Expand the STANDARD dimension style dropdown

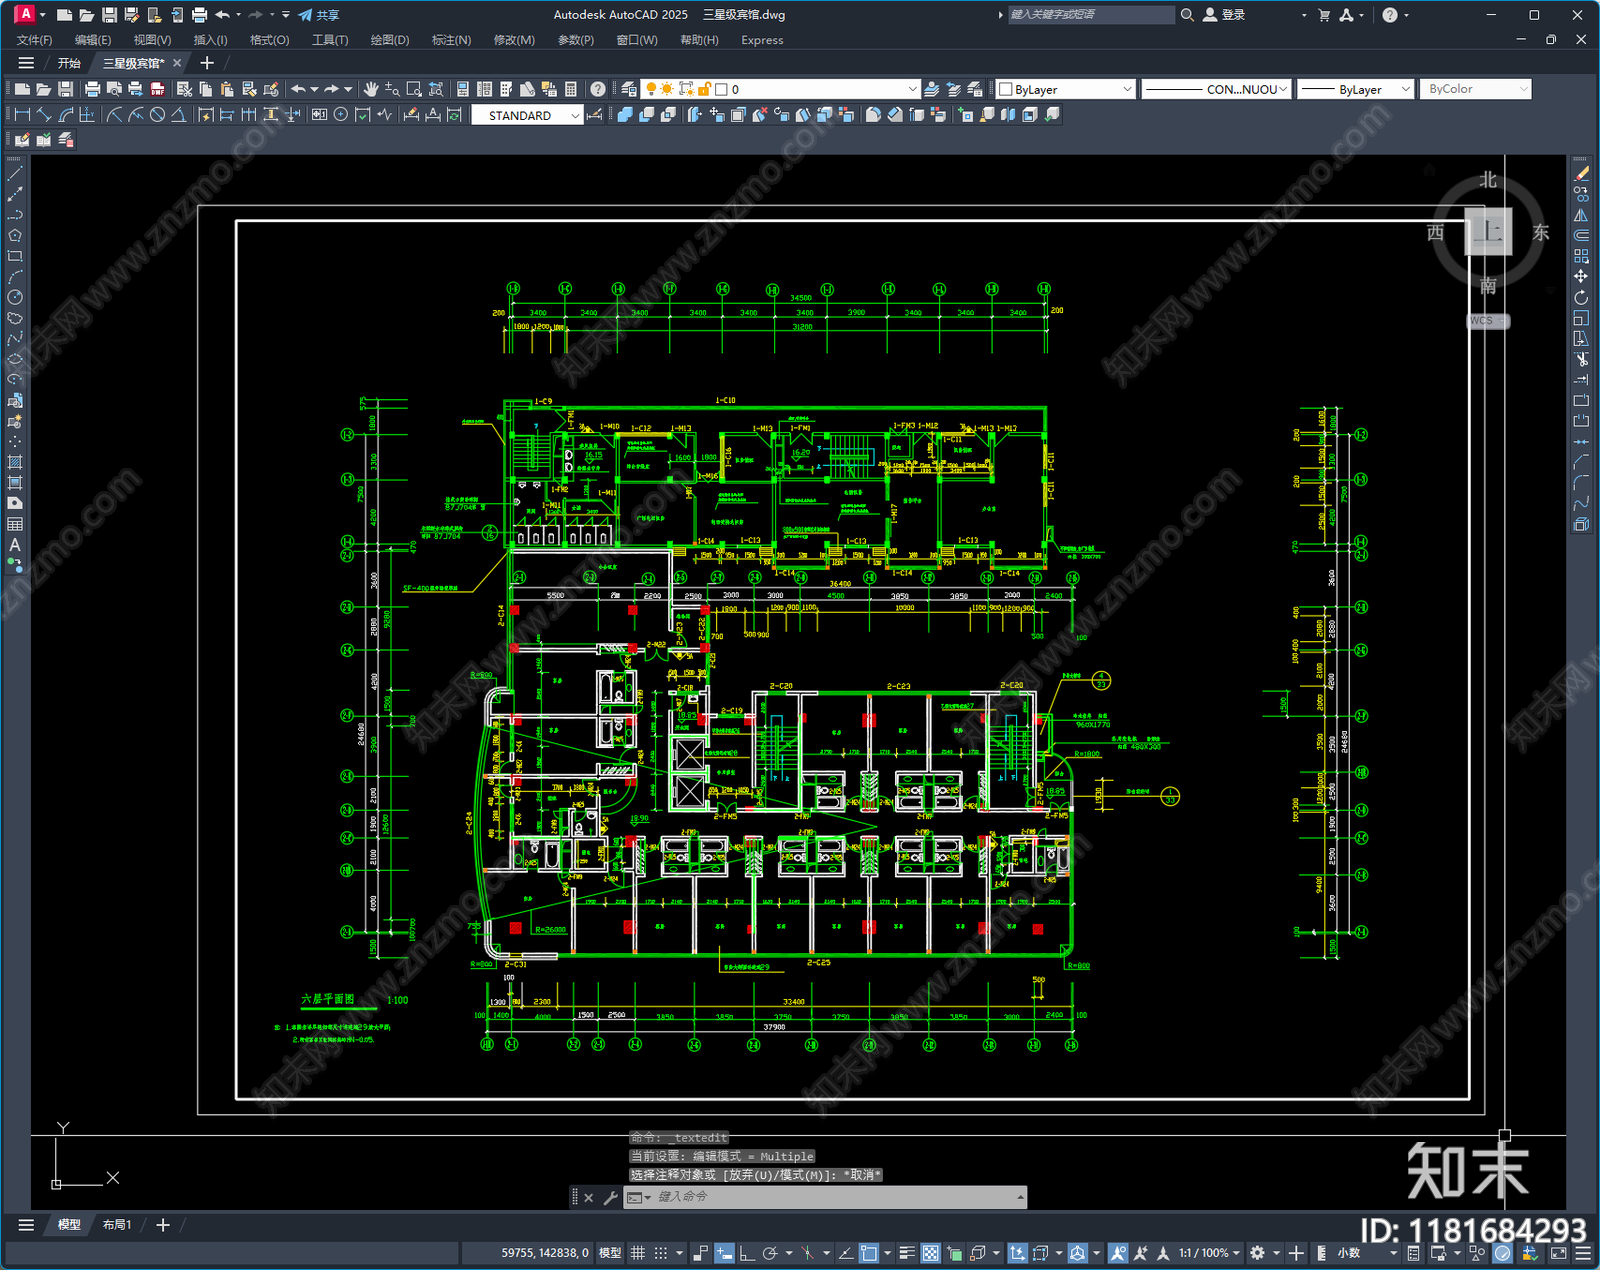[x=575, y=116]
